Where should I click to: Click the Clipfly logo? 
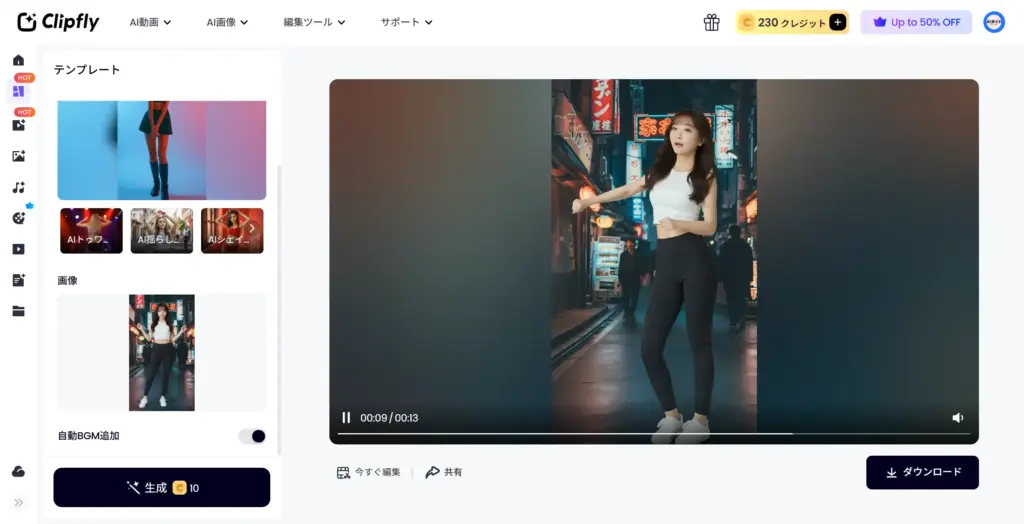coord(58,22)
